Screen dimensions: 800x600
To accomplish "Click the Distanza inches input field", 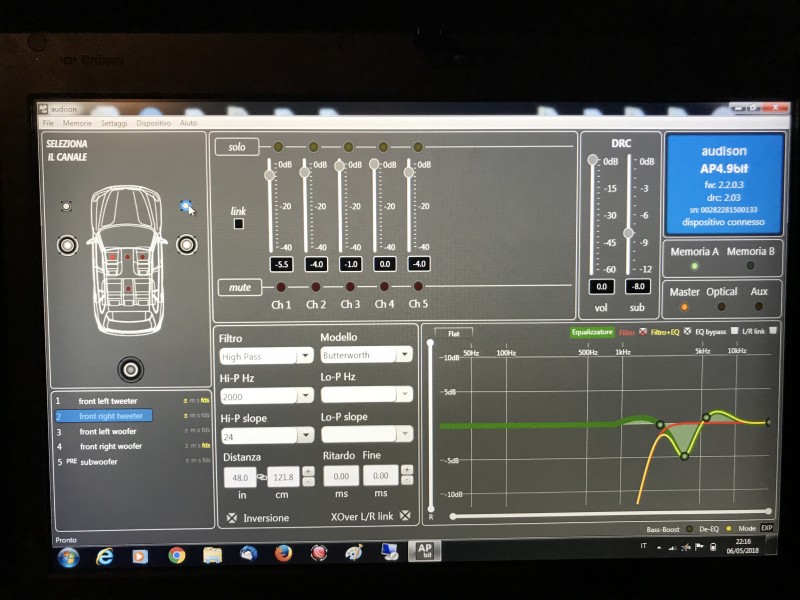I will pos(240,478).
